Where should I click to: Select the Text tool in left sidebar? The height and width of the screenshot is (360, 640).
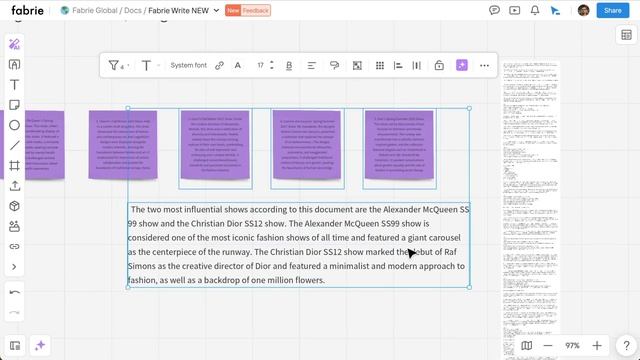tap(14, 85)
